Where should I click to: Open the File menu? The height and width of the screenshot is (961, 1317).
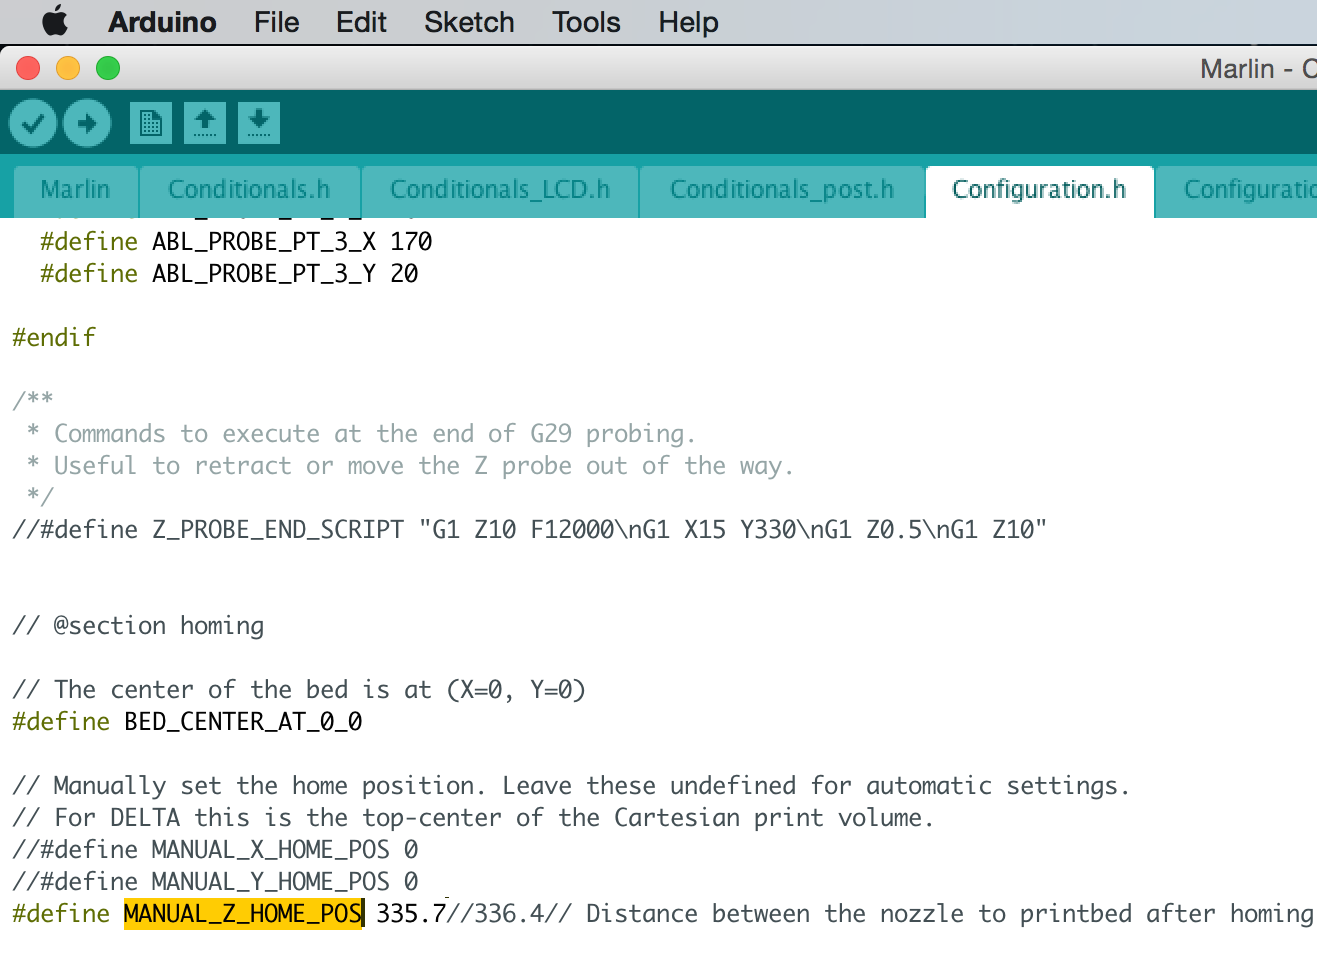pyautogui.click(x=277, y=22)
